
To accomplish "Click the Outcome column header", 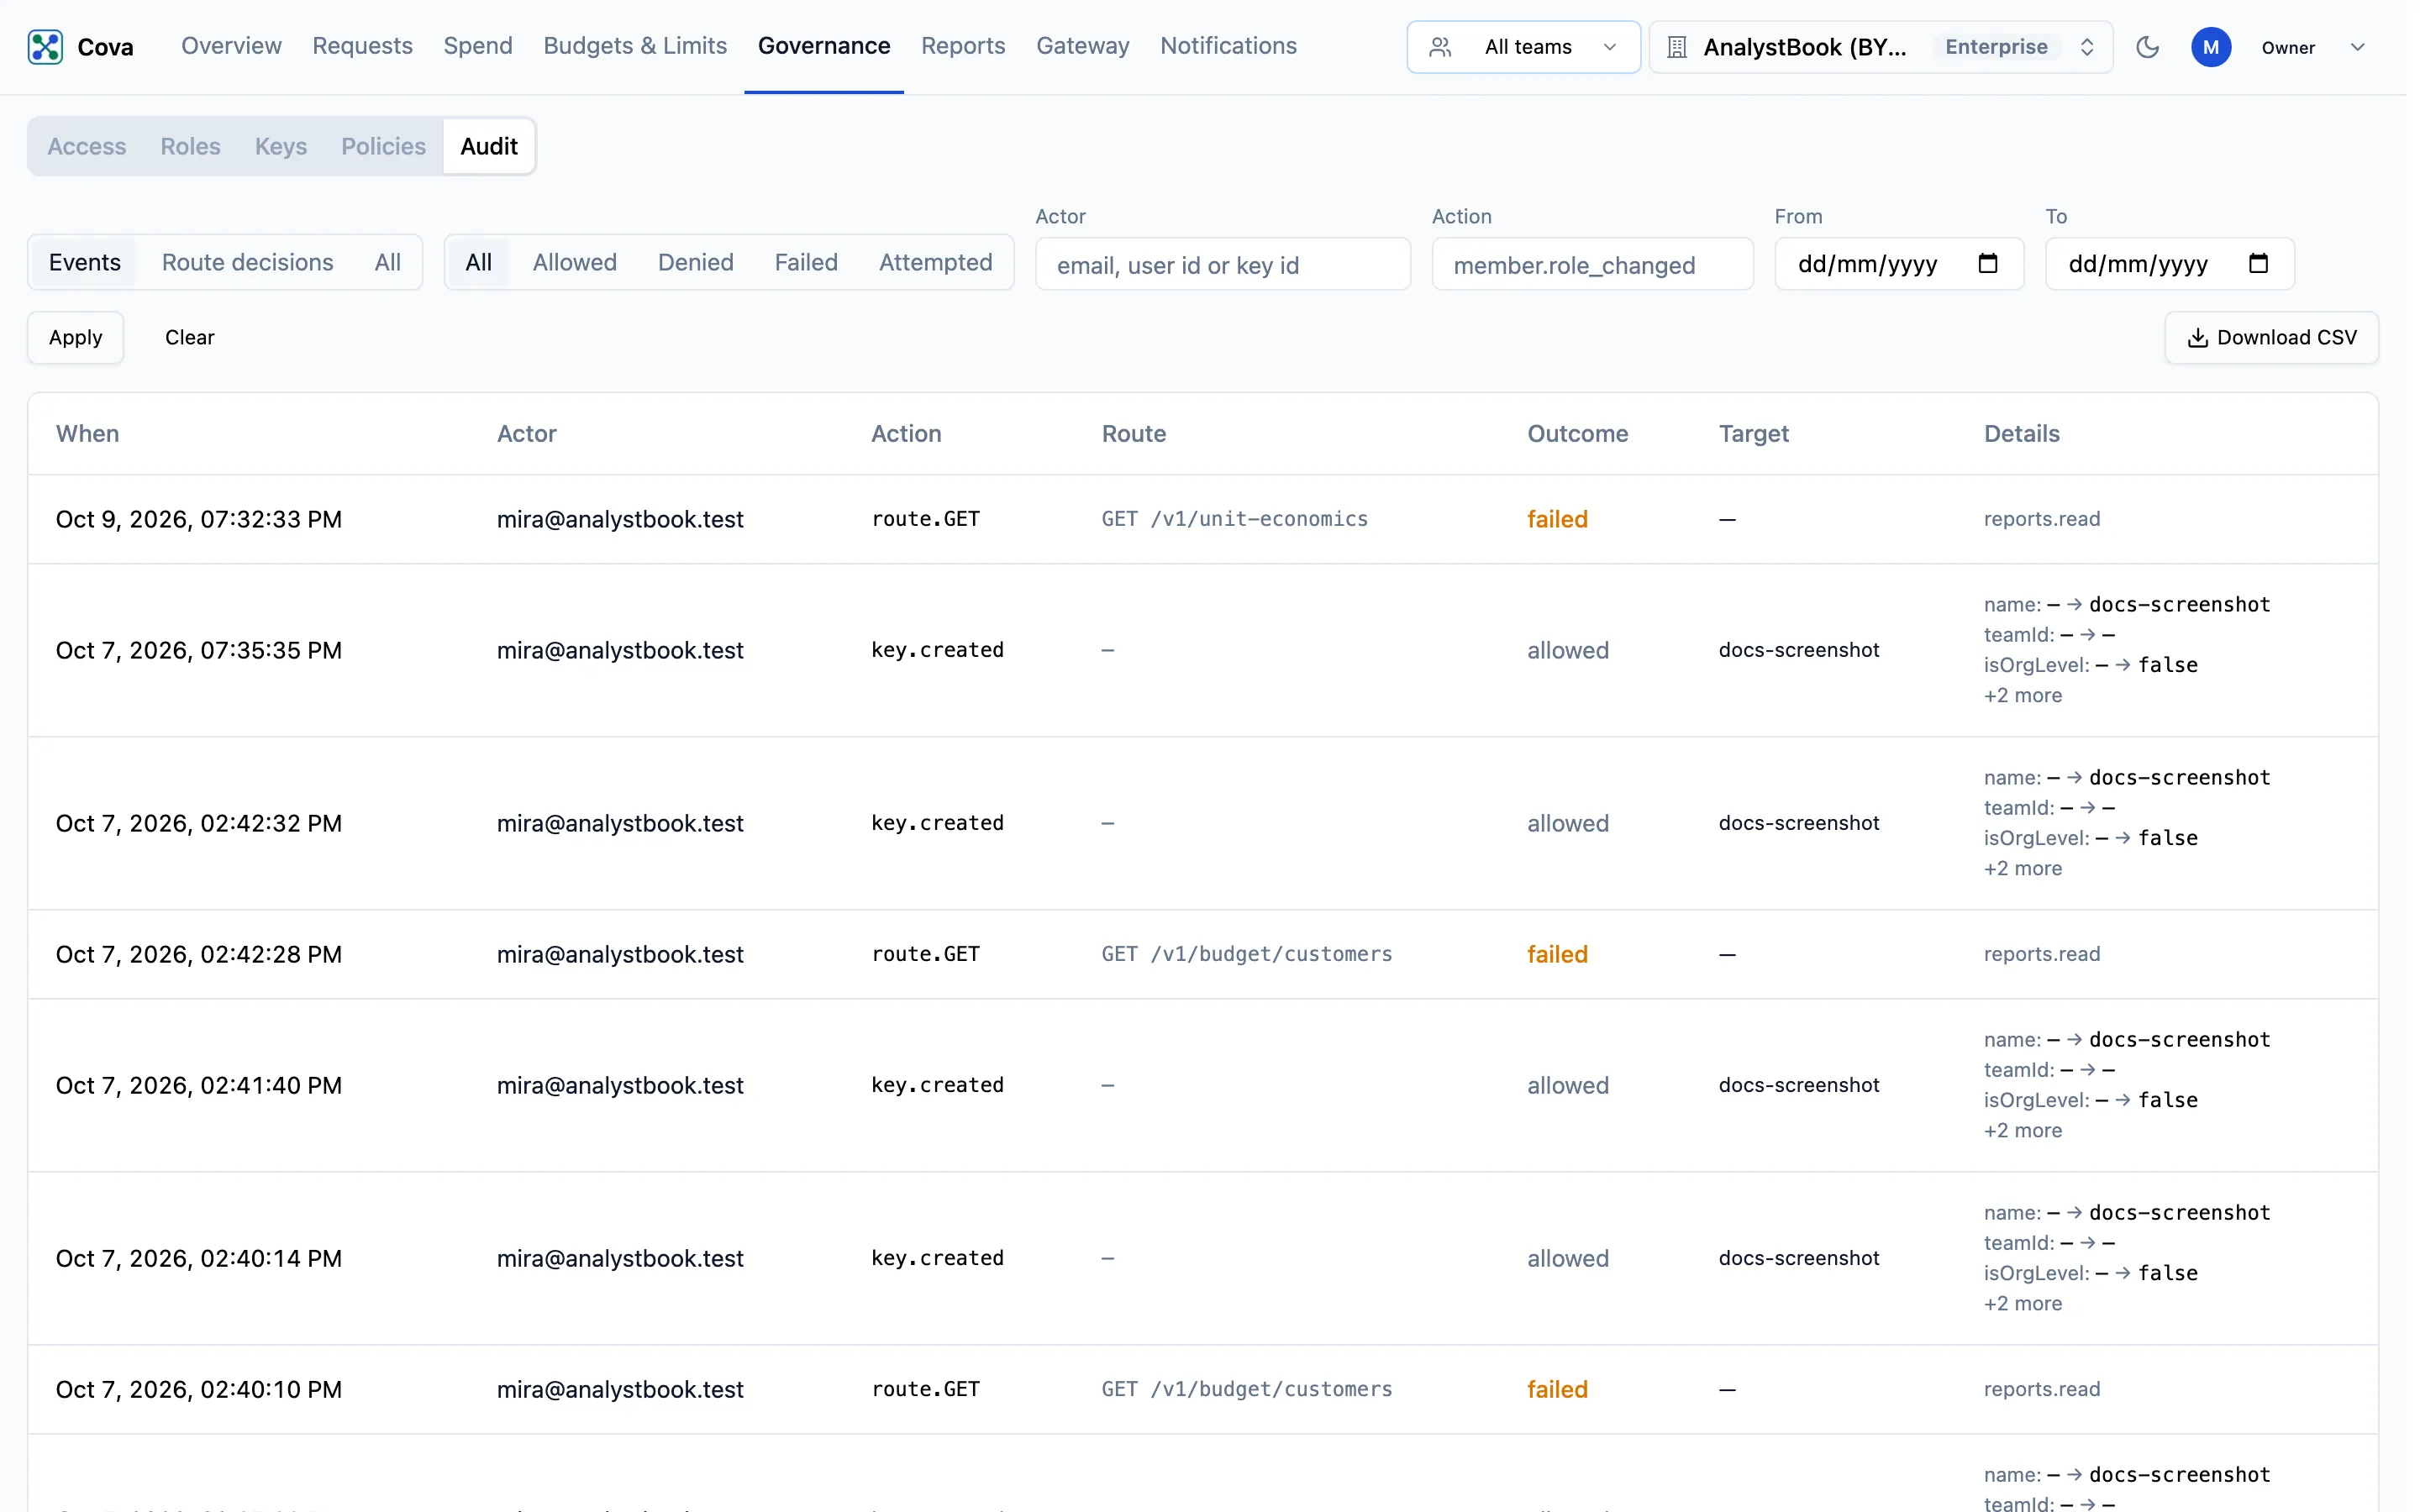I will pyautogui.click(x=1578, y=433).
